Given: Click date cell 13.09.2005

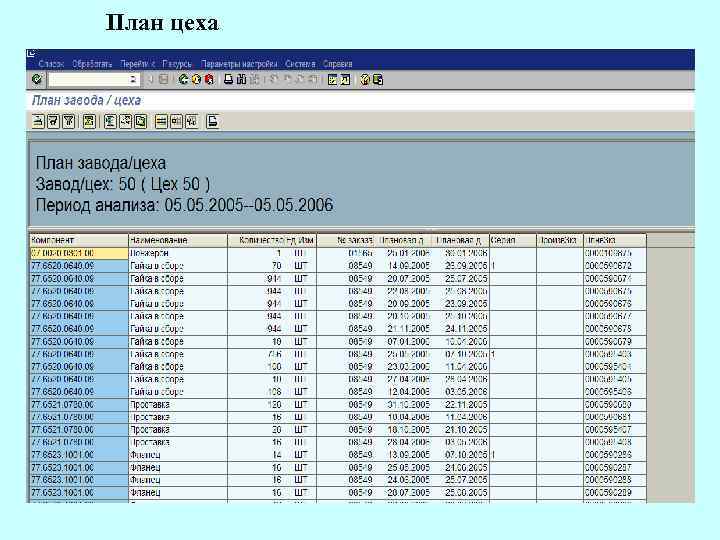Looking at the screenshot, I should pyautogui.click(x=403, y=455).
